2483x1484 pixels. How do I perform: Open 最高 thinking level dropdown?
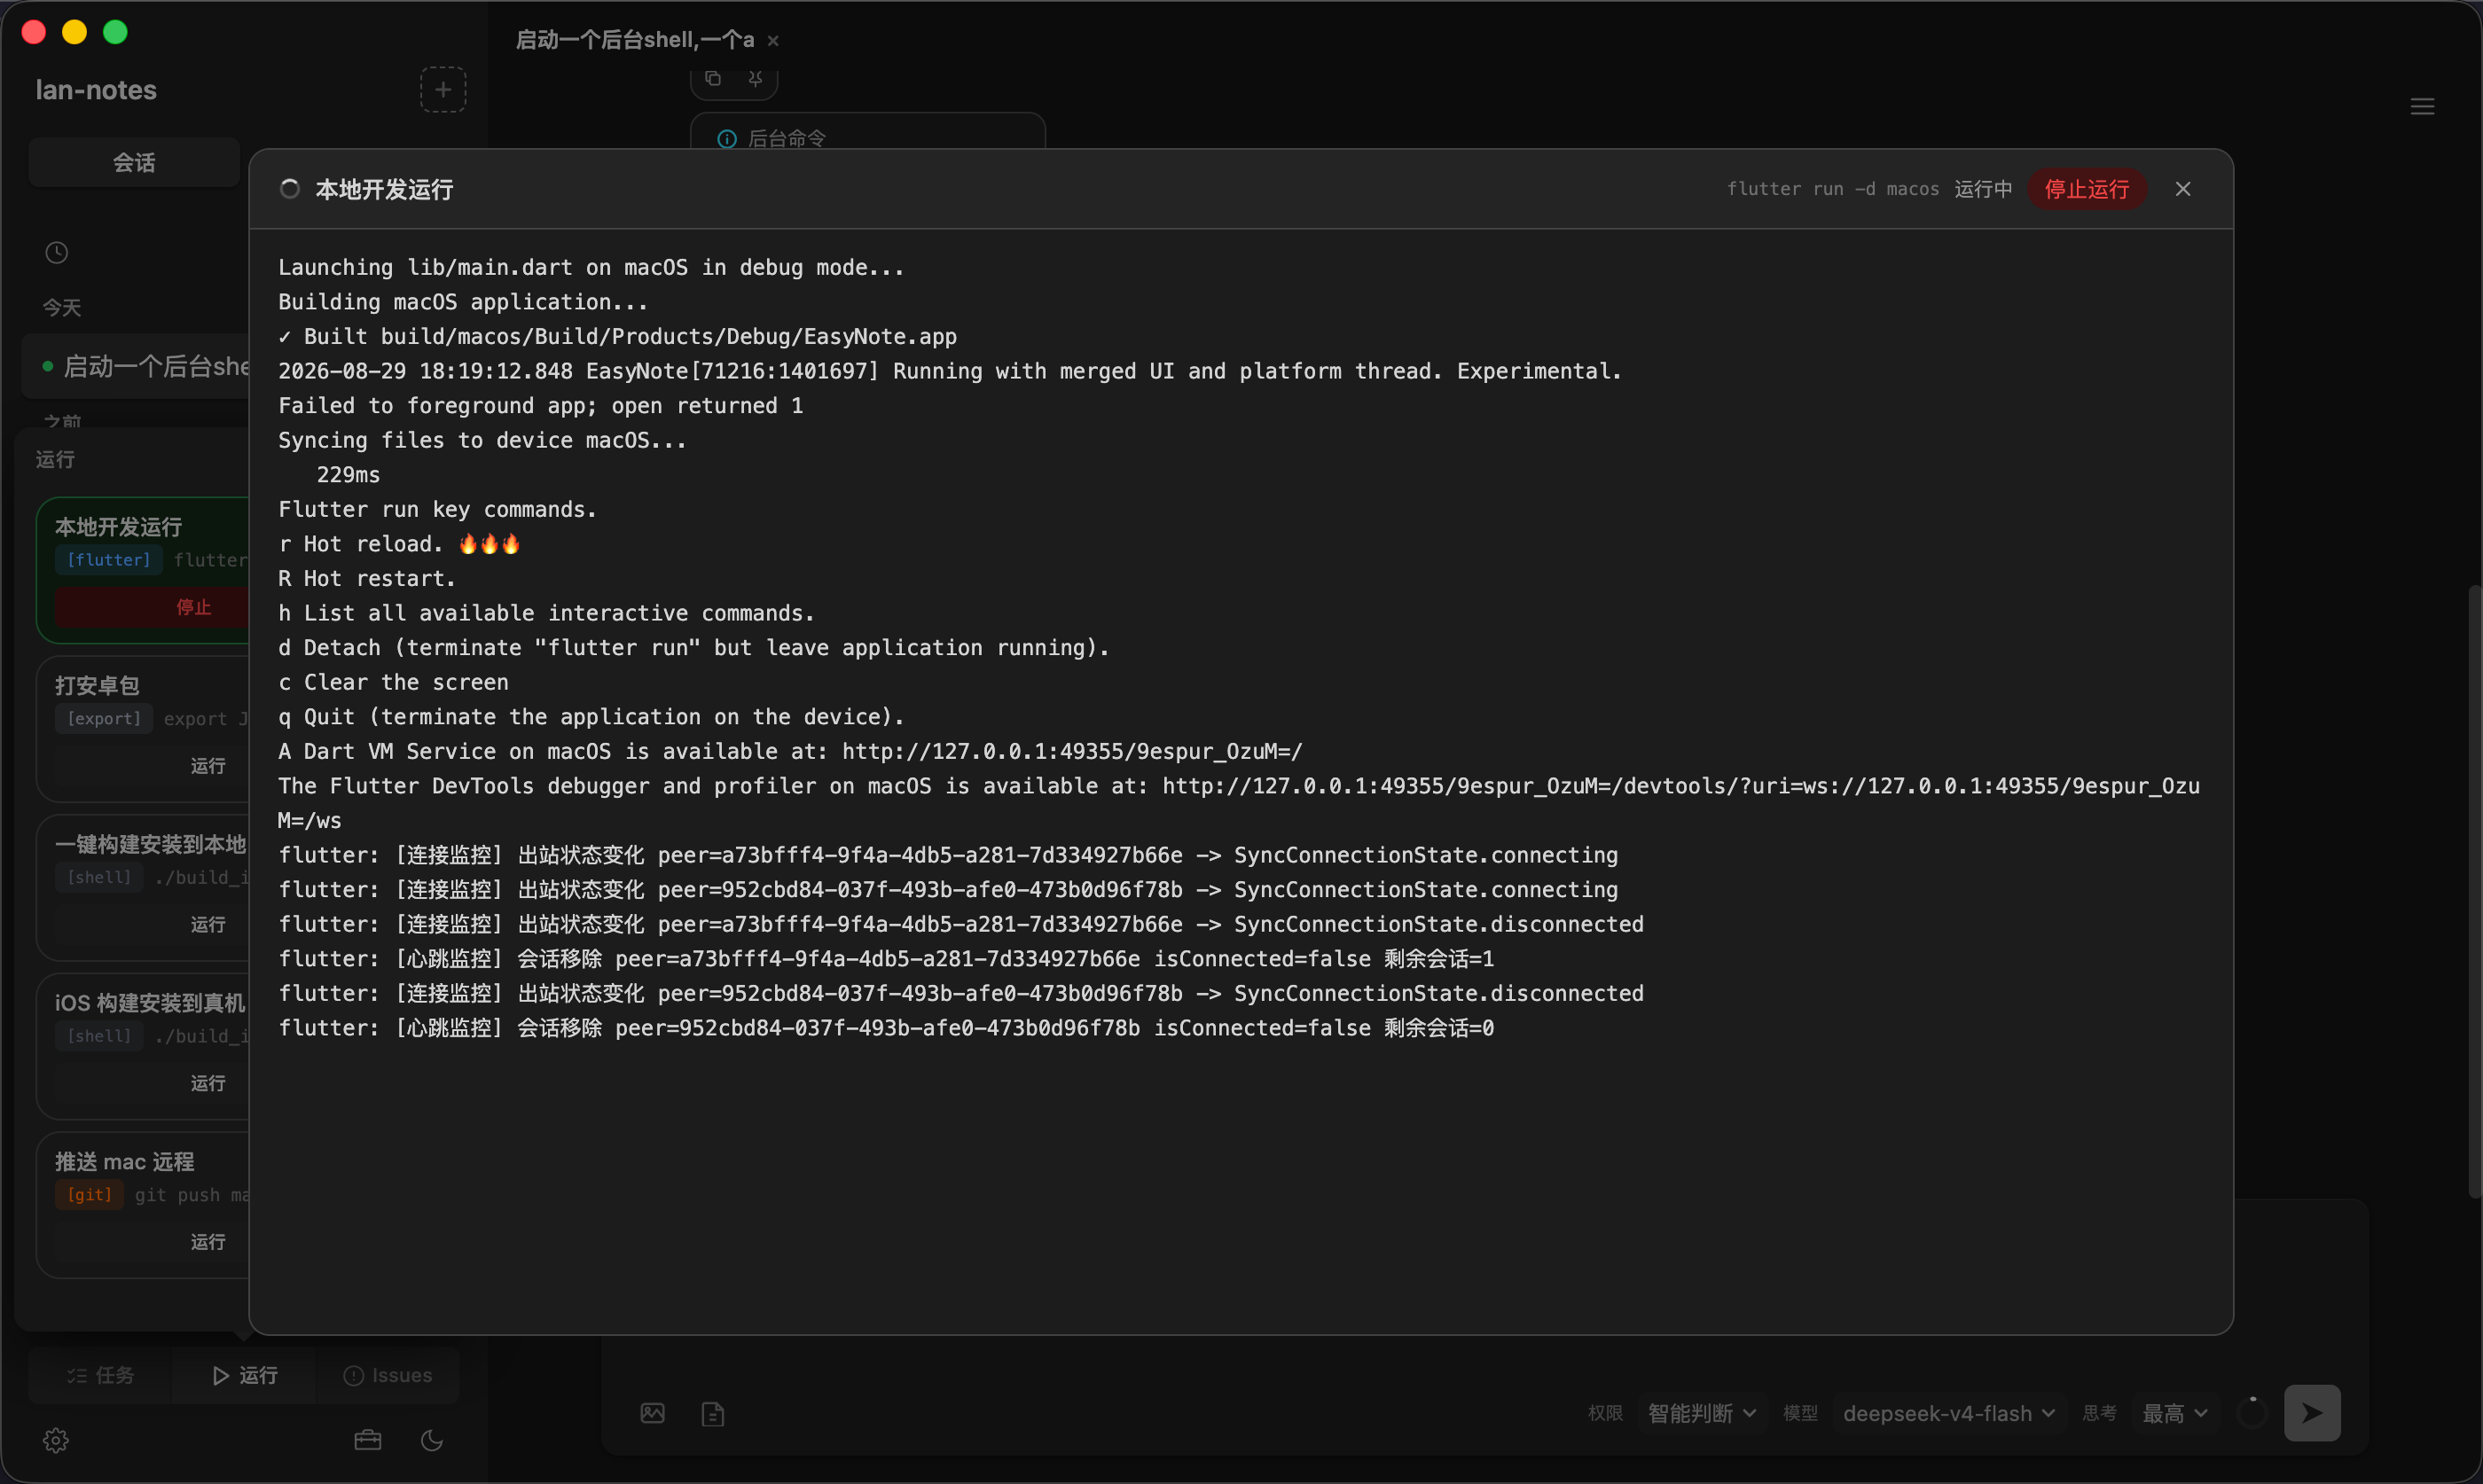click(2175, 1413)
